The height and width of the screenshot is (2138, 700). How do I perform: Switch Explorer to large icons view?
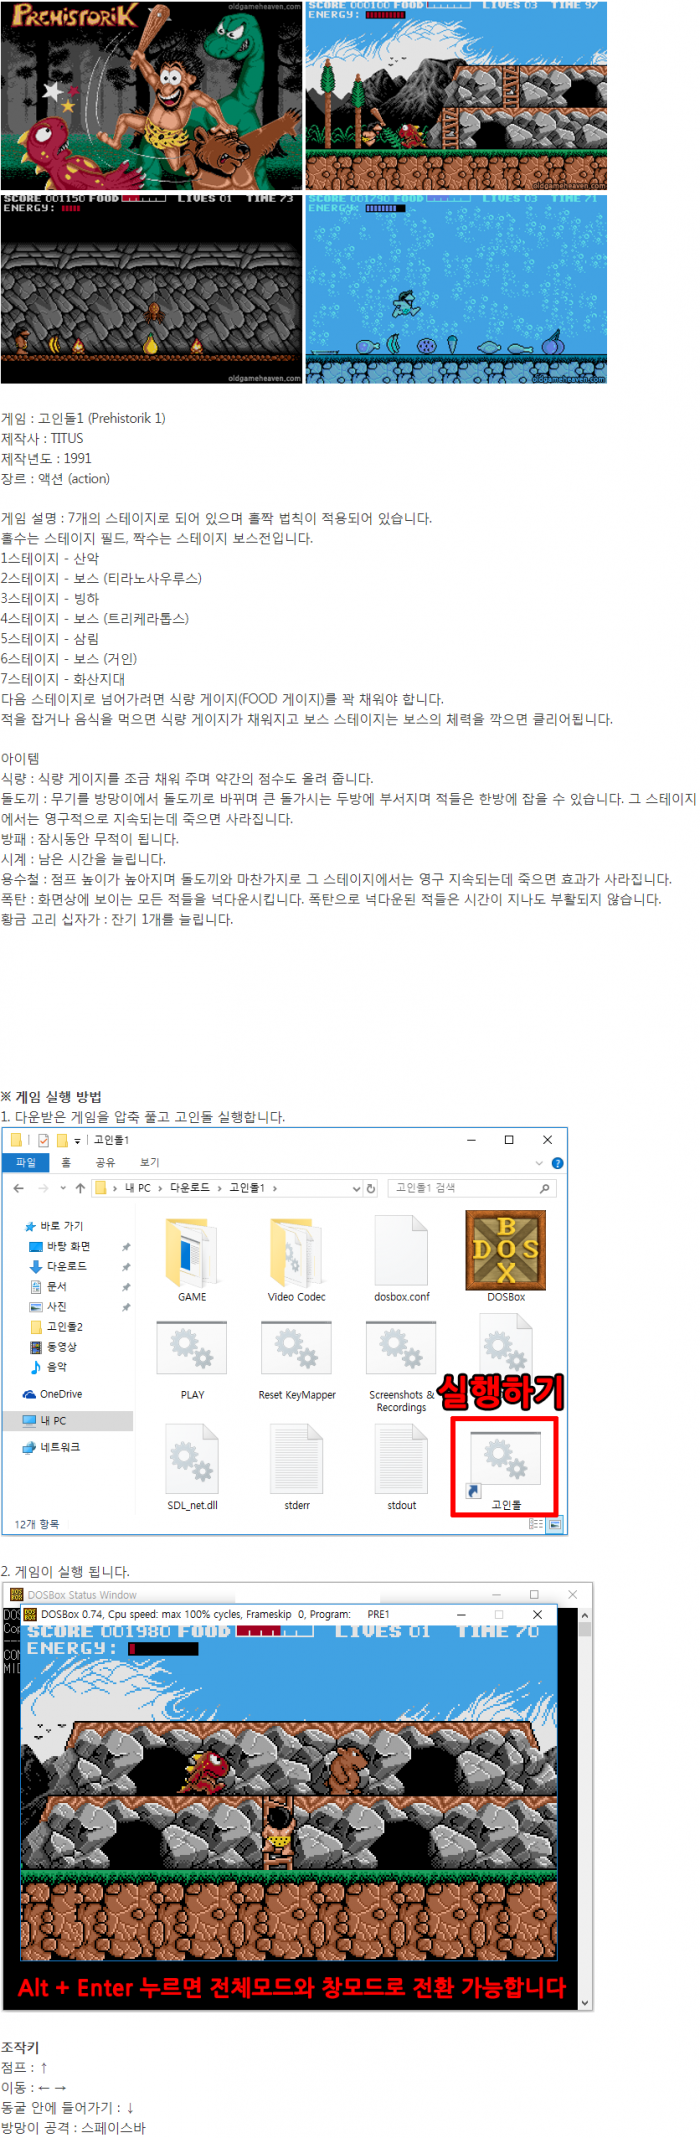pos(554,1524)
